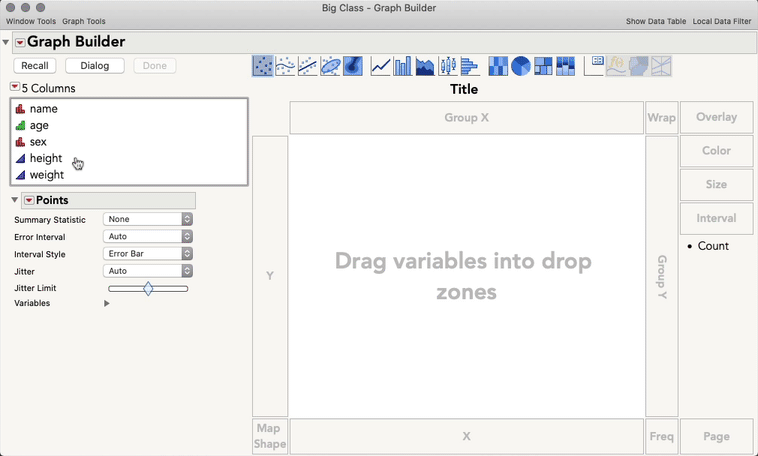The height and width of the screenshot is (456, 758).
Task: Select the Area chart element icon
Action: pos(425,66)
